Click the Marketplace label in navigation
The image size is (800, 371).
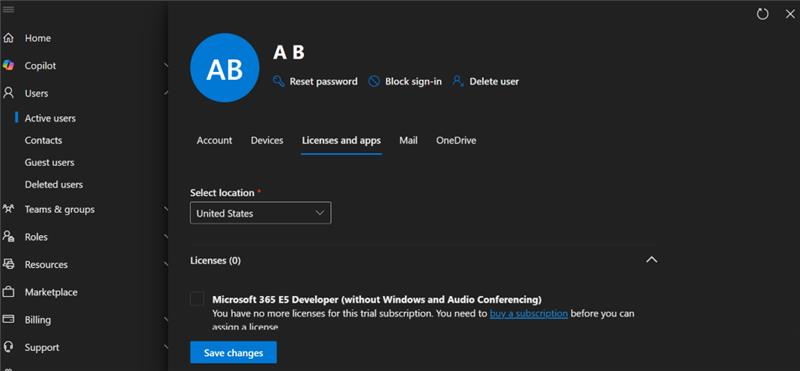pos(51,292)
